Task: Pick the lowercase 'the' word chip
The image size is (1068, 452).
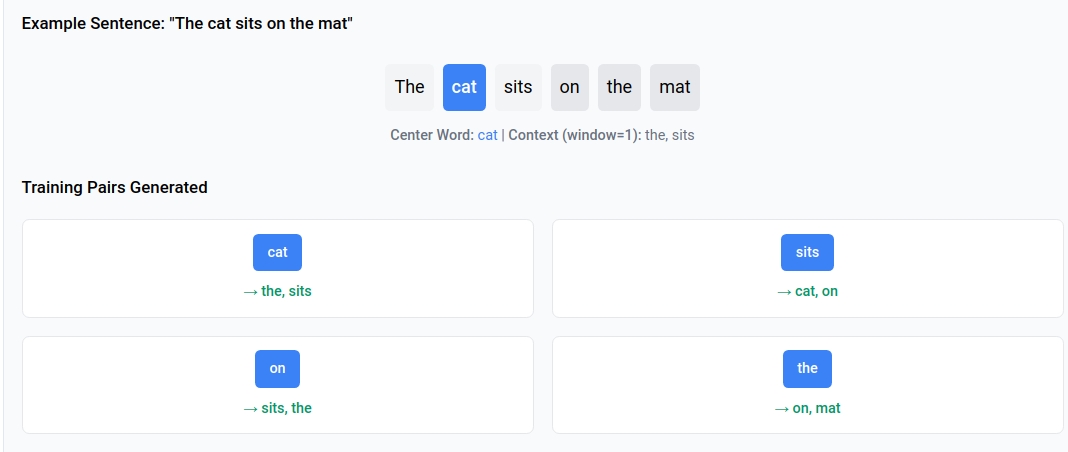Action: (619, 87)
